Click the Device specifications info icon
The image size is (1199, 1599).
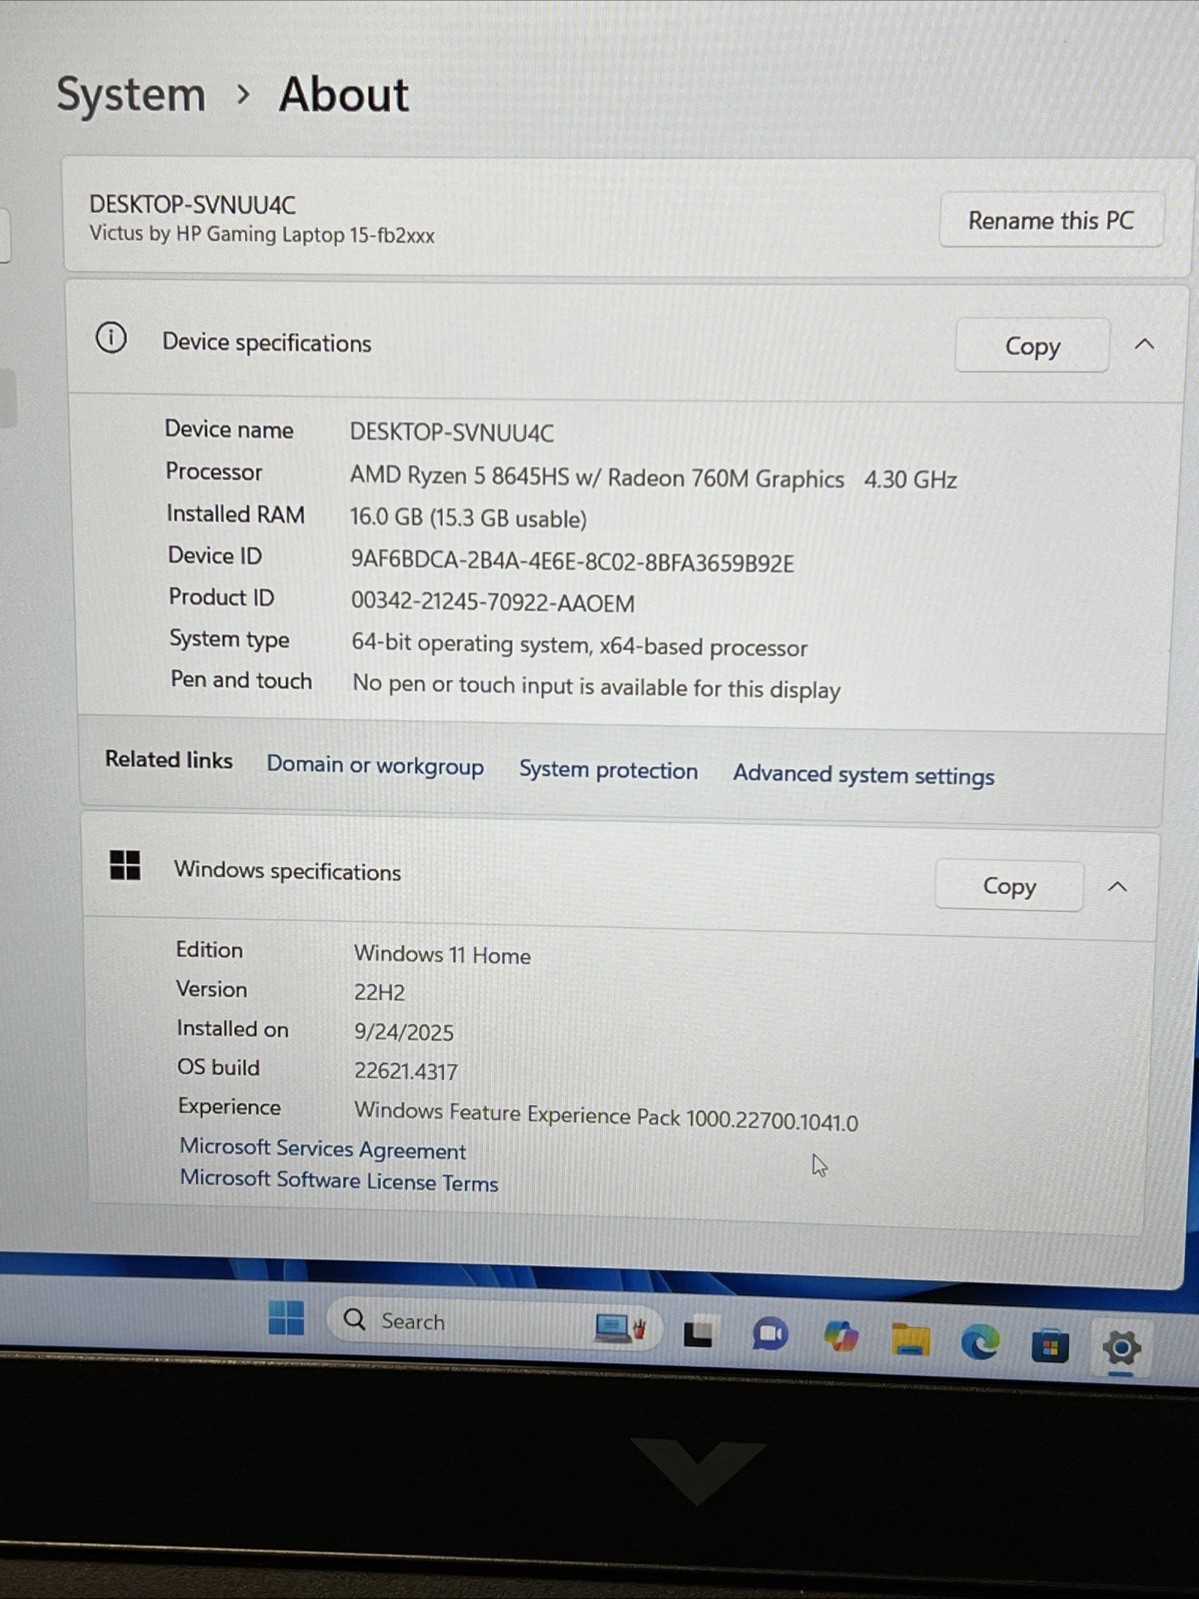click(x=111, y=338)
